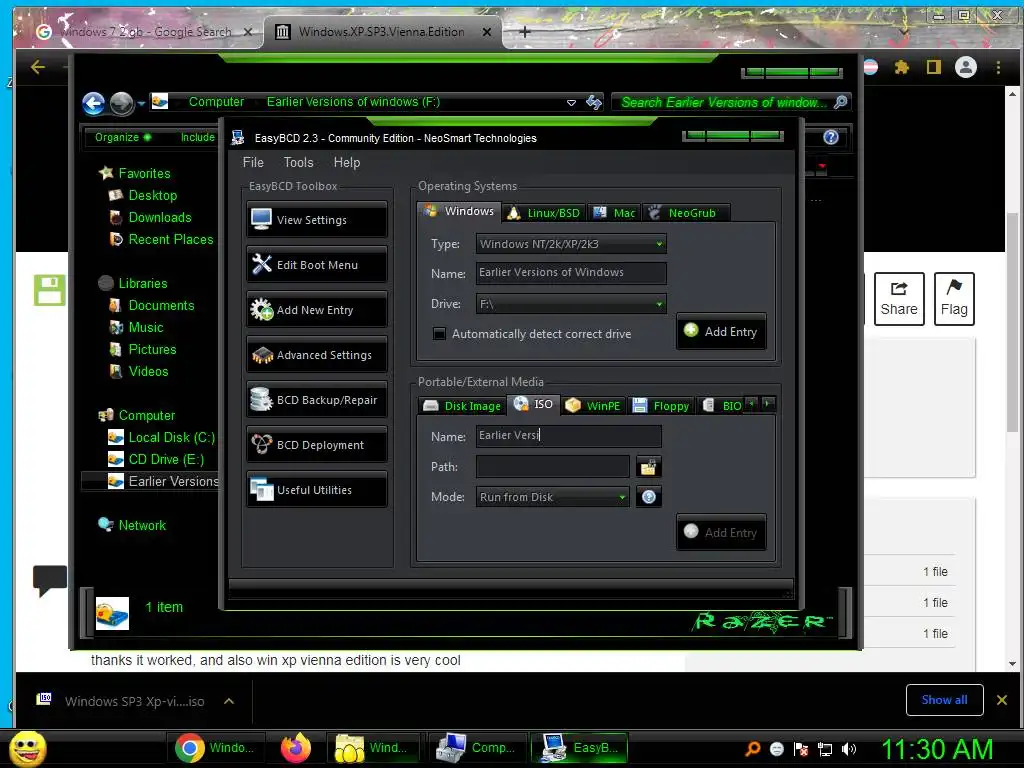The width and height of the screenshot is (1024, 768).
Task: Switch to the NeoGrub tab
Action: pos(685,213)
